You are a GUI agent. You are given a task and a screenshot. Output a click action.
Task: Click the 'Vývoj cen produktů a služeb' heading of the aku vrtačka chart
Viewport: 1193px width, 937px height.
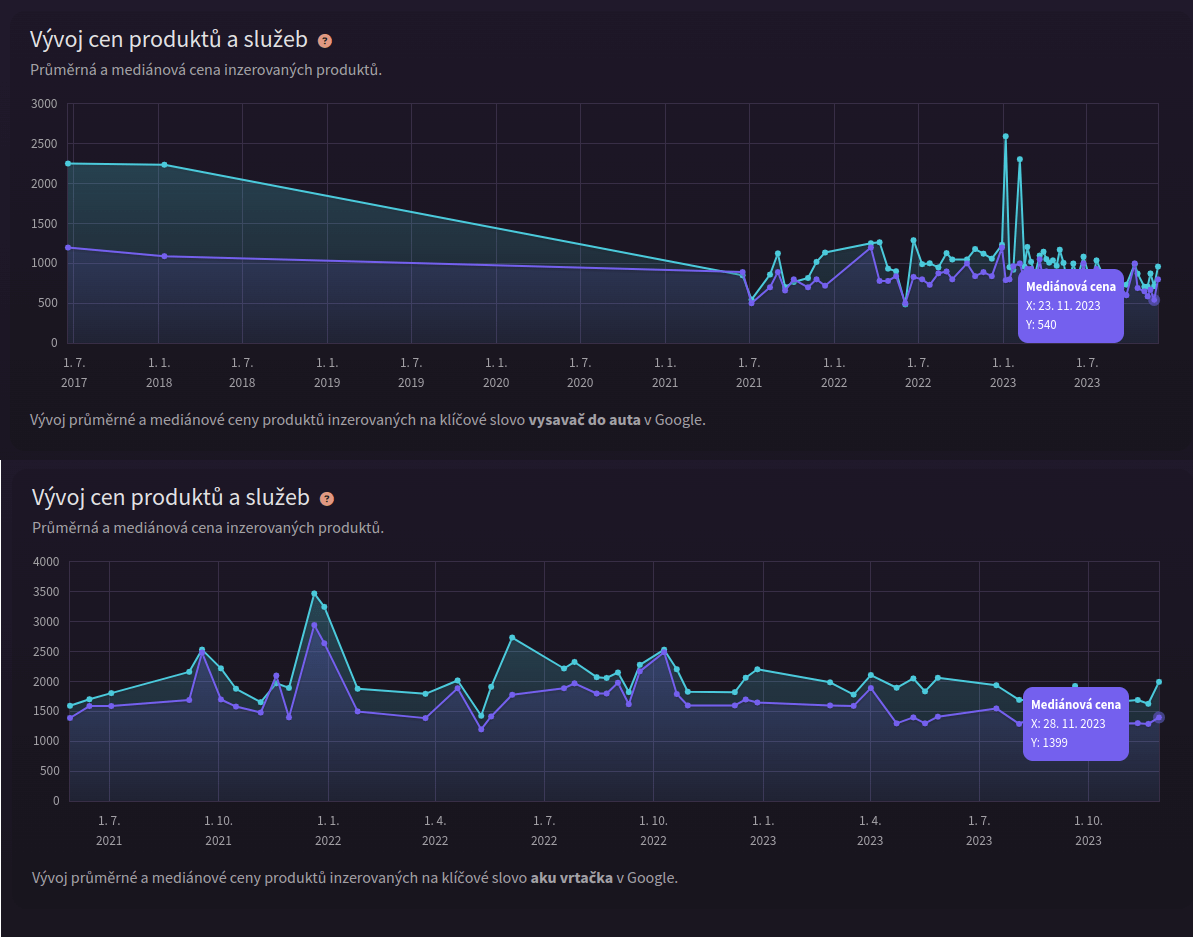click(170, 497)
